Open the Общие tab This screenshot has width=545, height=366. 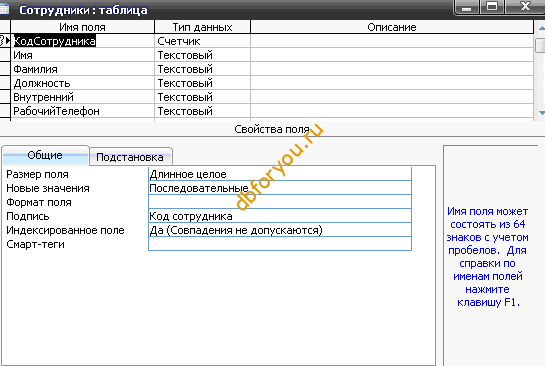tap(45, 155)
